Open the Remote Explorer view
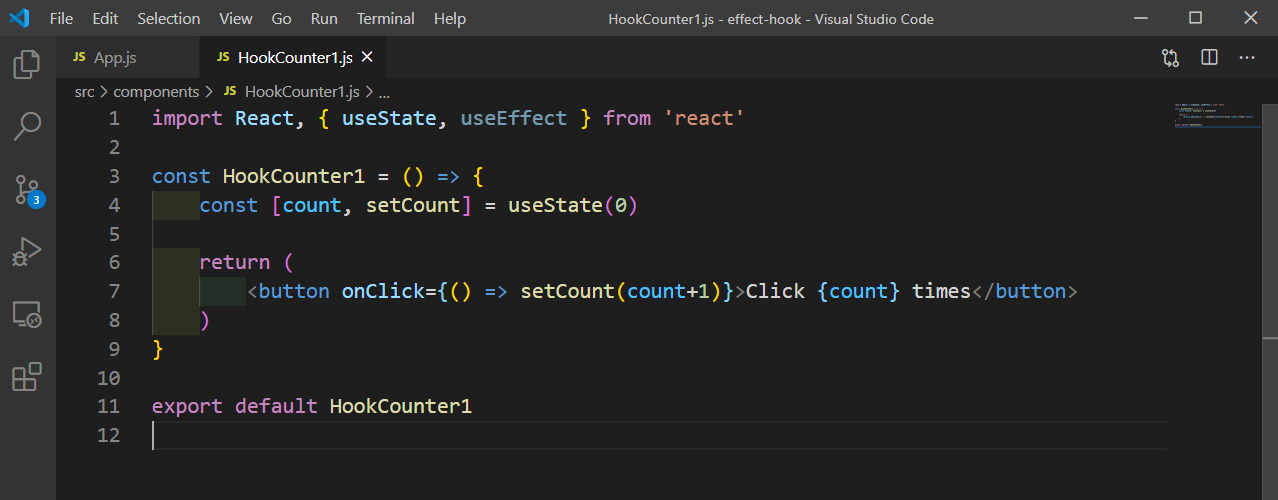This screenshot has width=1278, height=500. tap(27, 315)
